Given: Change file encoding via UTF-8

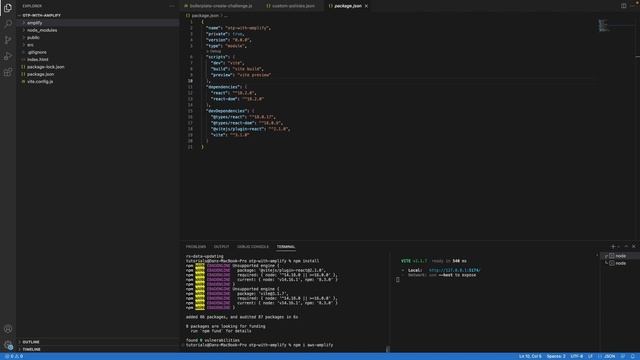Looking at the screenshot, I should coord(577,356).
